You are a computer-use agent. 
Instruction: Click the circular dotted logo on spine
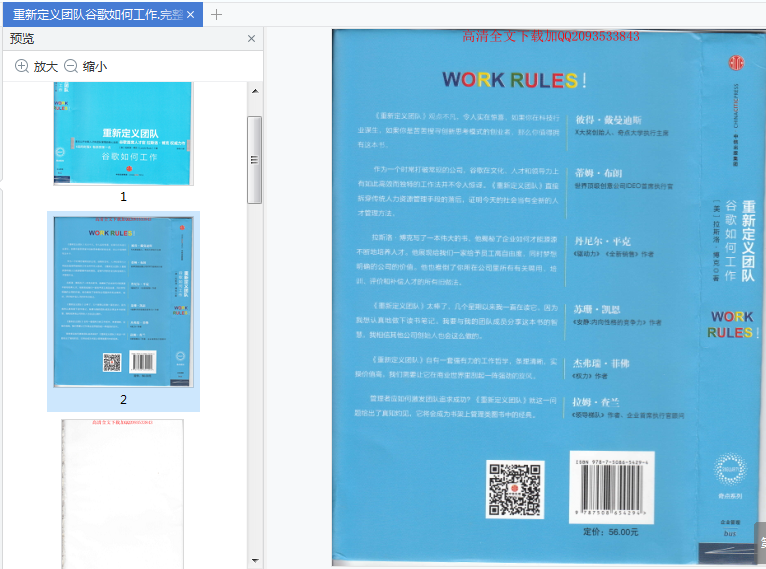tap(730, 469)
